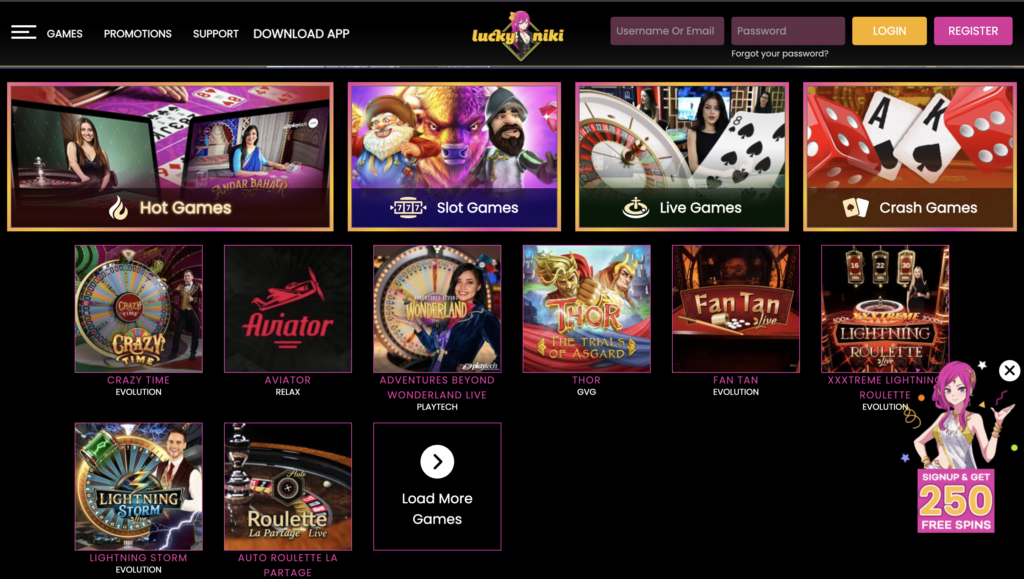
Task: Click the 777 slot machine icon
Action: 408,208
